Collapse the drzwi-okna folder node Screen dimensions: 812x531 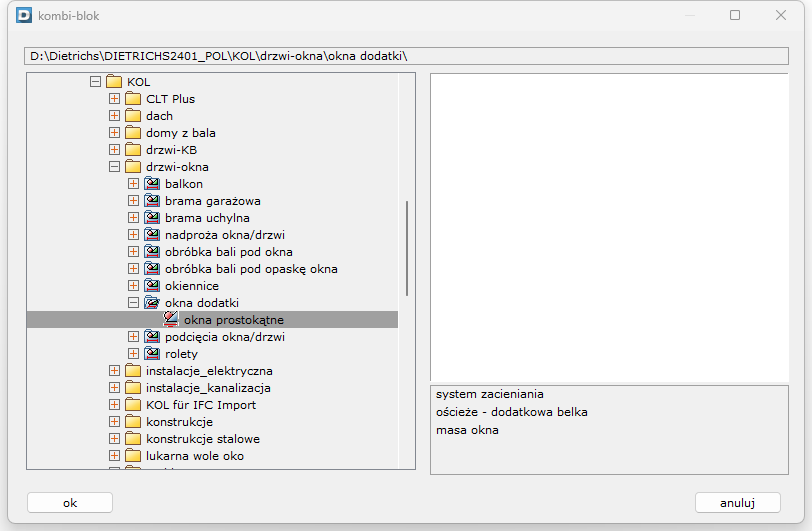click(x=114, y=167)
